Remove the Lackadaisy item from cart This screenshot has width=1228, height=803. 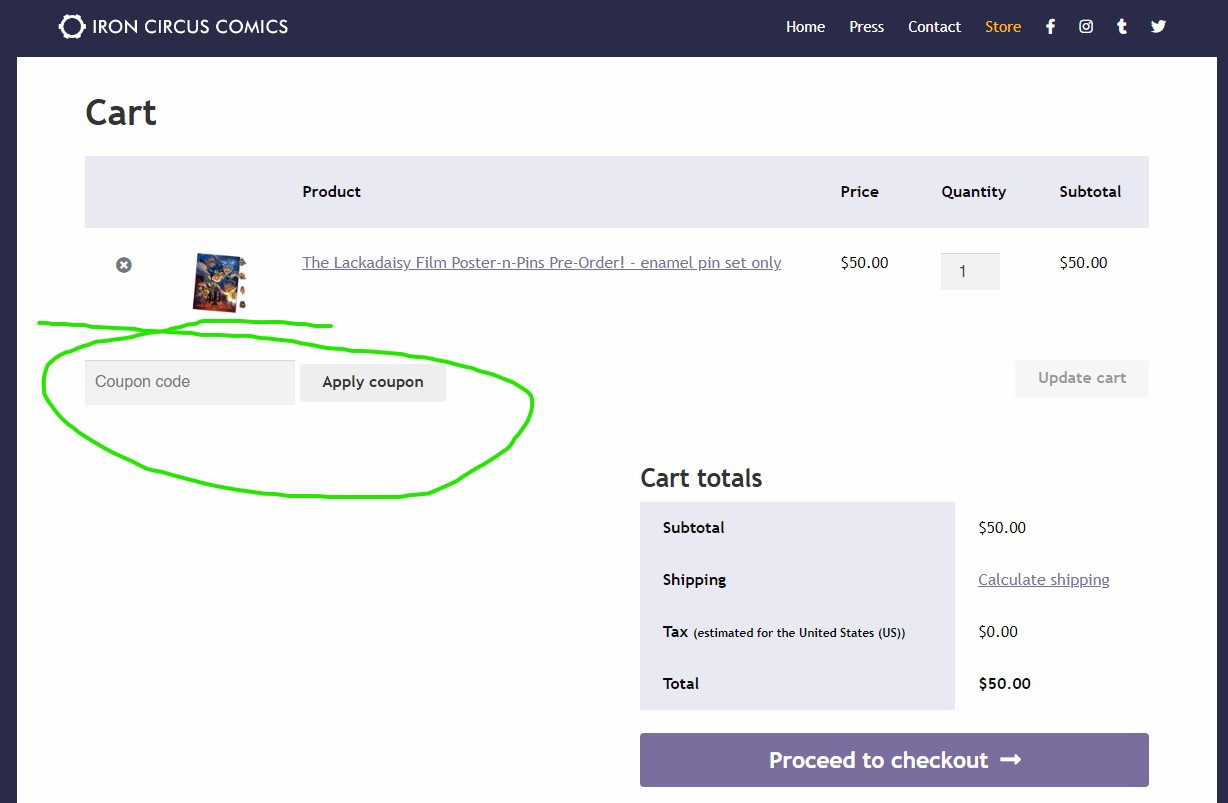click(x=123, y=265)
